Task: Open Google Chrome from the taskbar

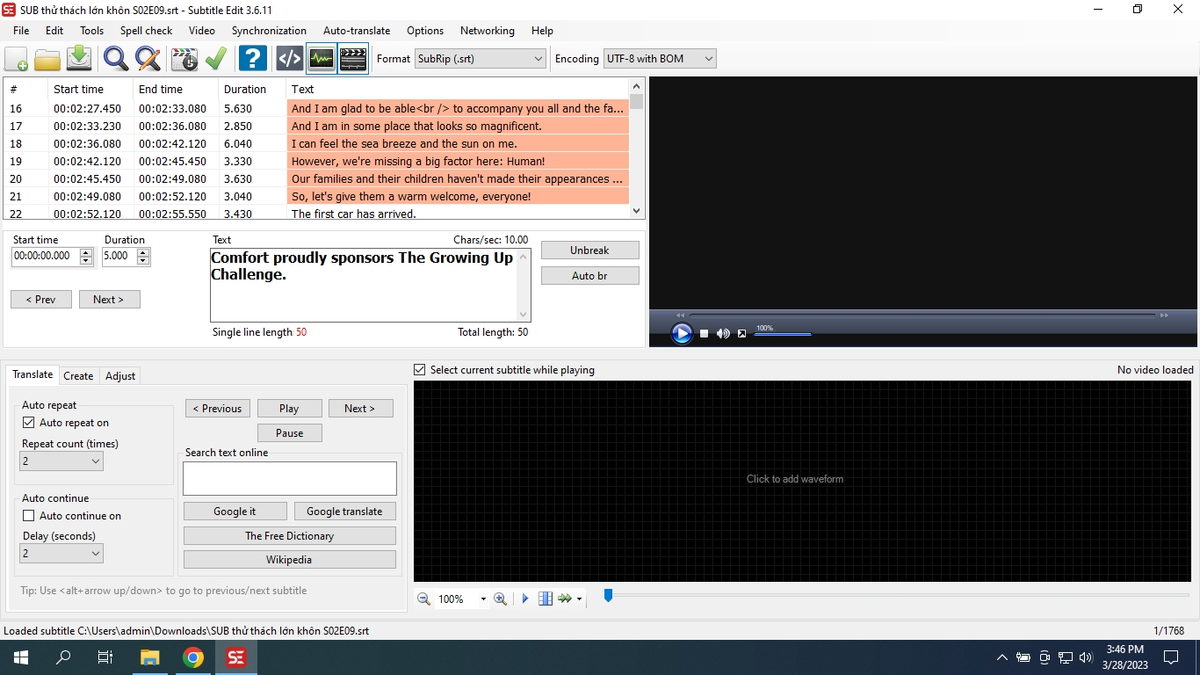Action: click(x=193, y=657)
